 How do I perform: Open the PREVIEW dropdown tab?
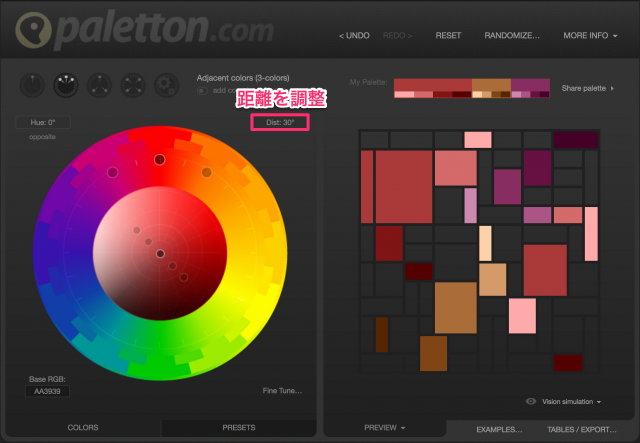[384, 427]
